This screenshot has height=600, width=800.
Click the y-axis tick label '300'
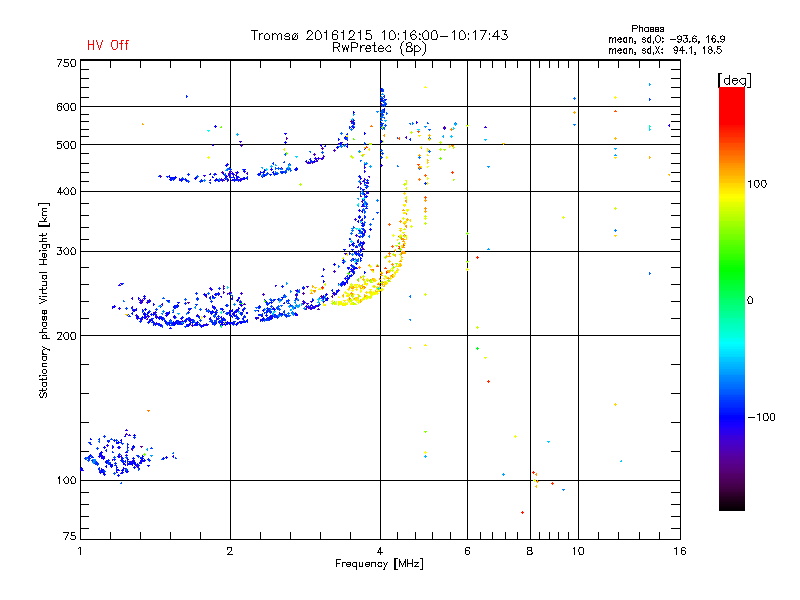[x=66, y=252]
